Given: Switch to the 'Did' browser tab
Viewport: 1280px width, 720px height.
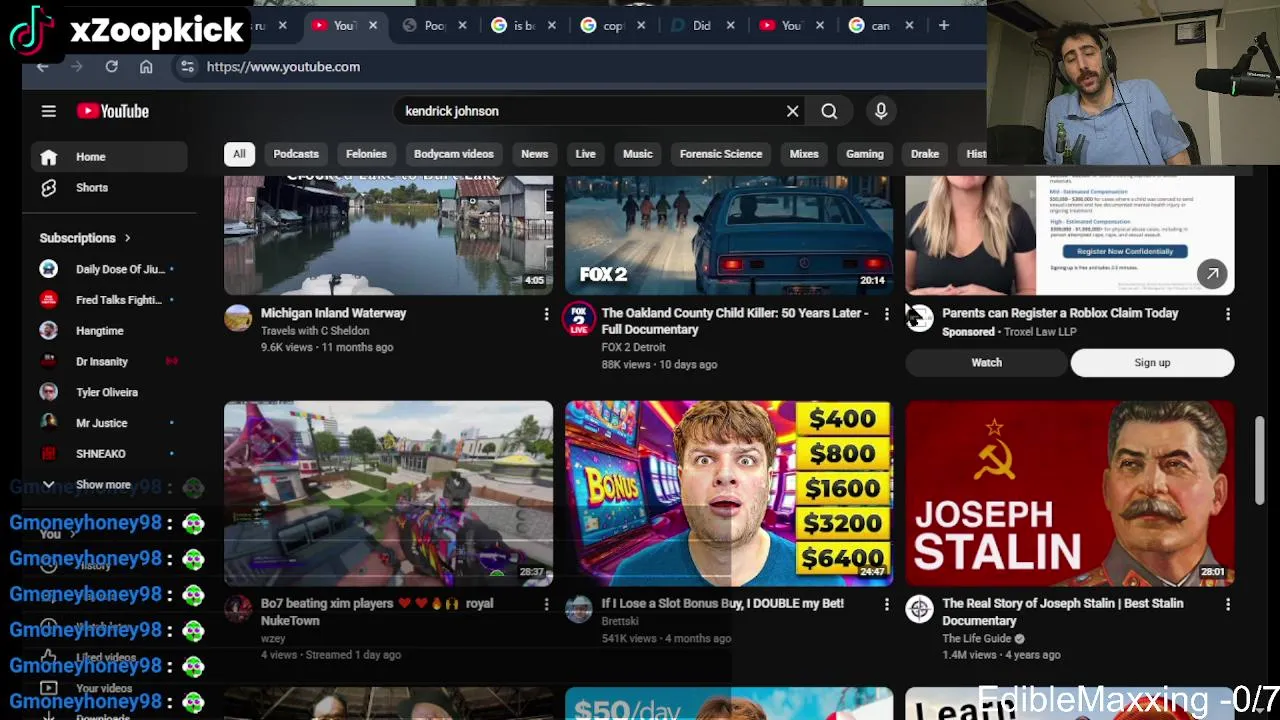Looking at the screenshot, I should pyautogui.click(x=702, y=25).
